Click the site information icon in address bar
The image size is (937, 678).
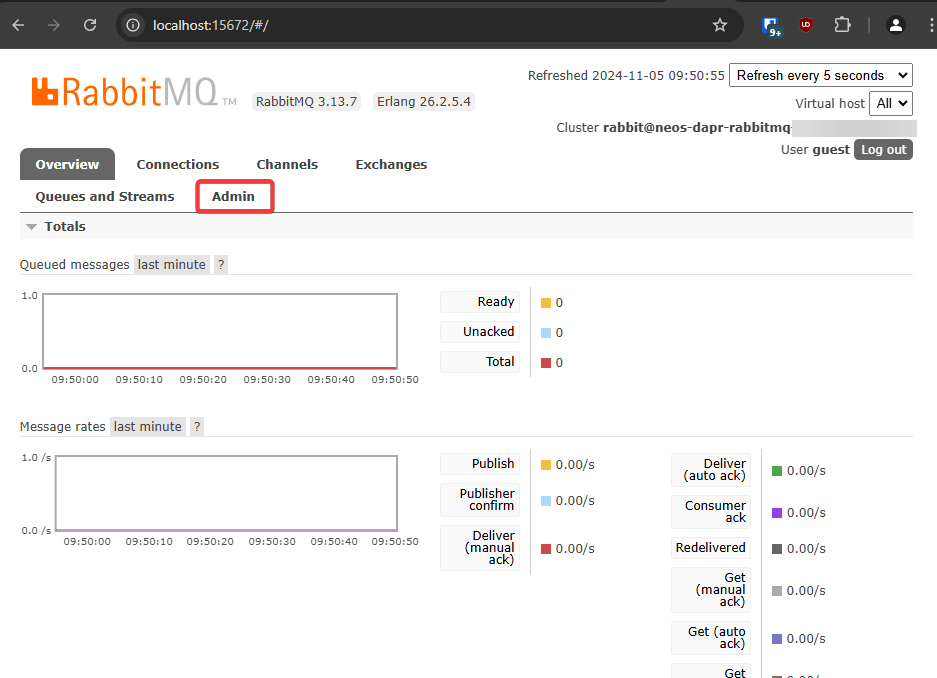click(x=133, y=25)
